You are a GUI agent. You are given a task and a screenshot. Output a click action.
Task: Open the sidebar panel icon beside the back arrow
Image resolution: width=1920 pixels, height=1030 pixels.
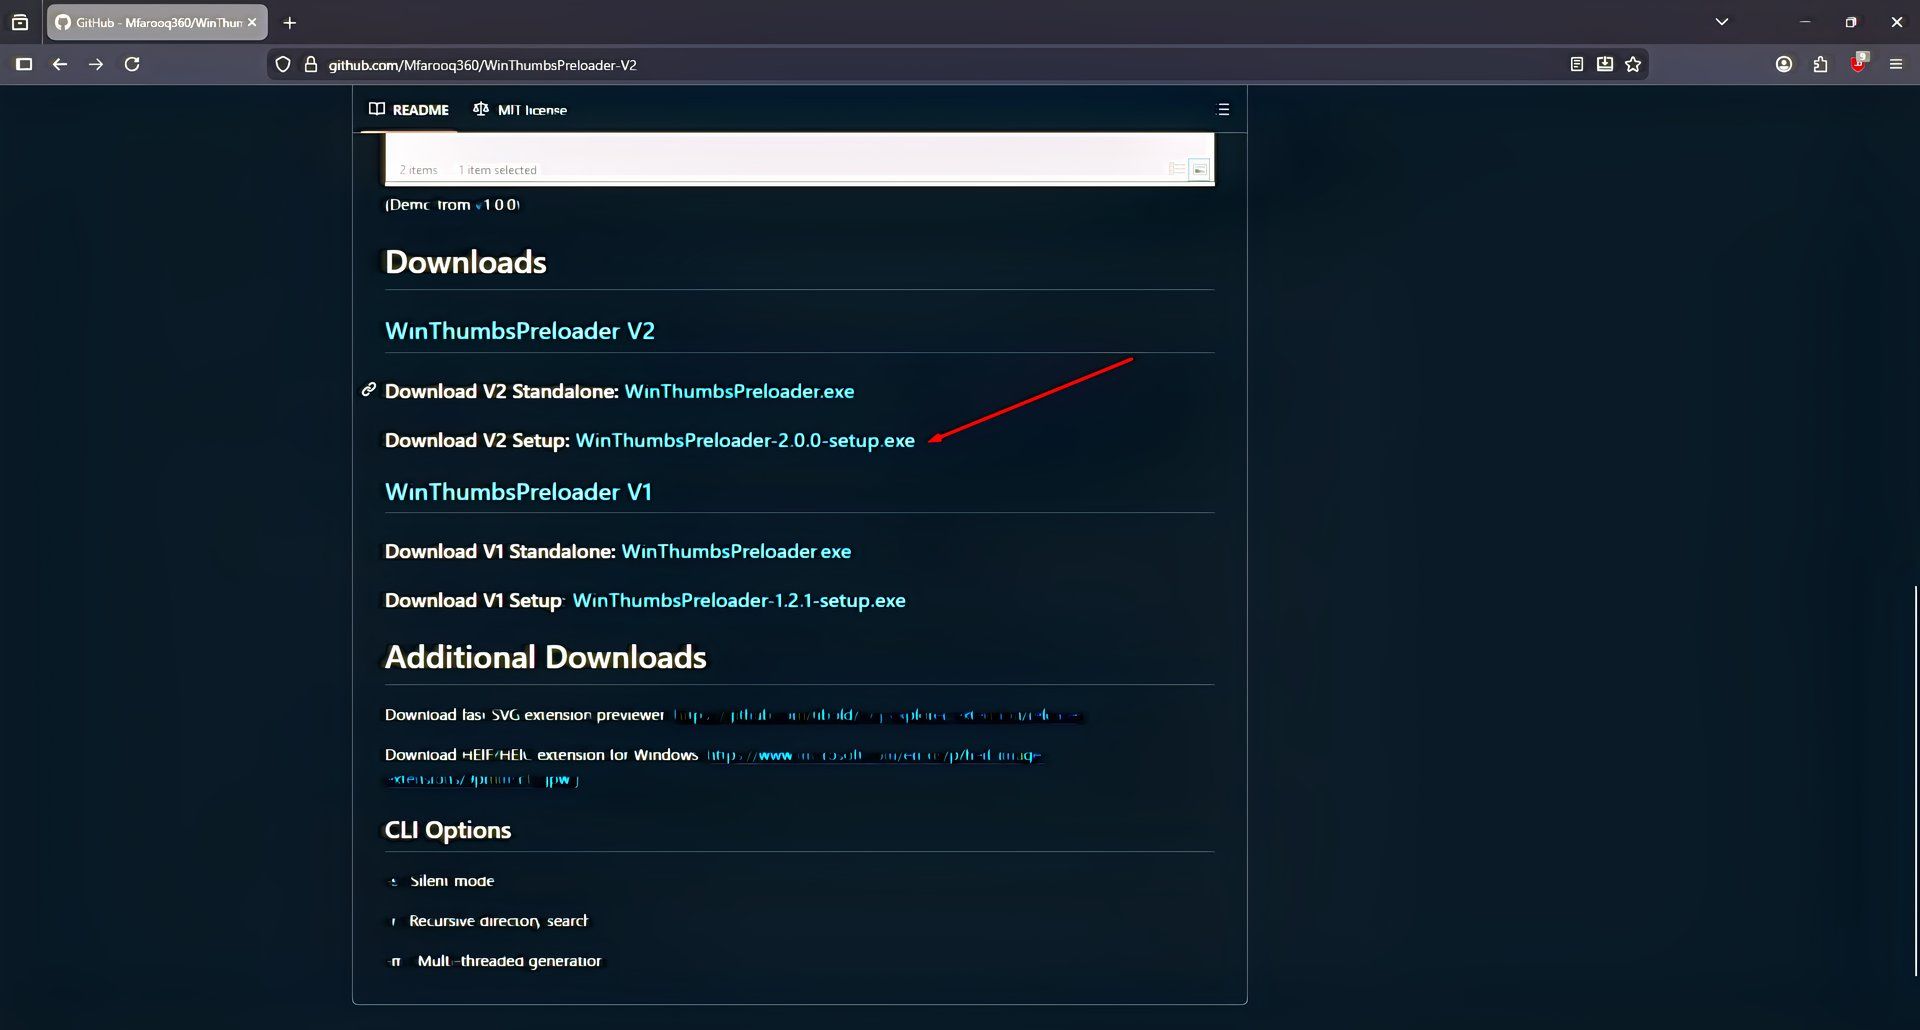pyautogui.click(x=24, y=64)
